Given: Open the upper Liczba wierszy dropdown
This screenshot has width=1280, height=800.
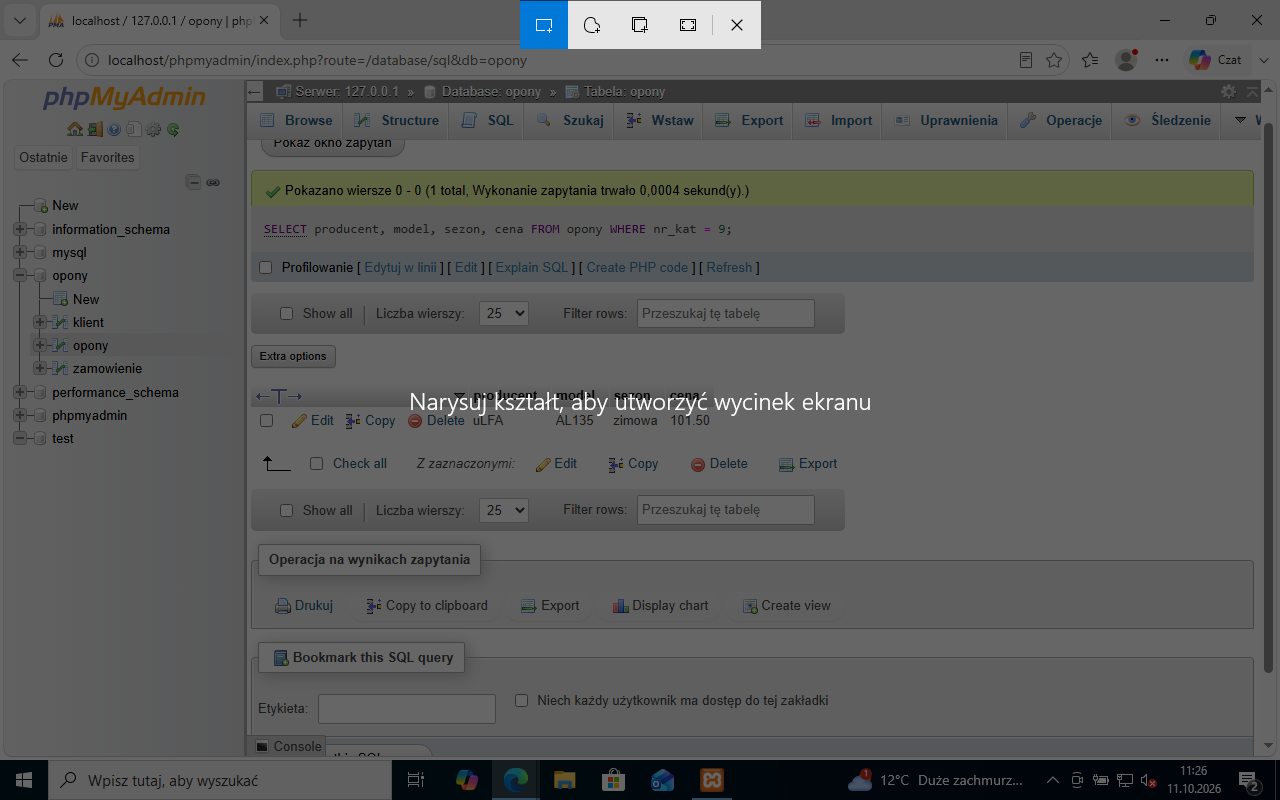Looking at the screenshot, I should pos(504,313).
